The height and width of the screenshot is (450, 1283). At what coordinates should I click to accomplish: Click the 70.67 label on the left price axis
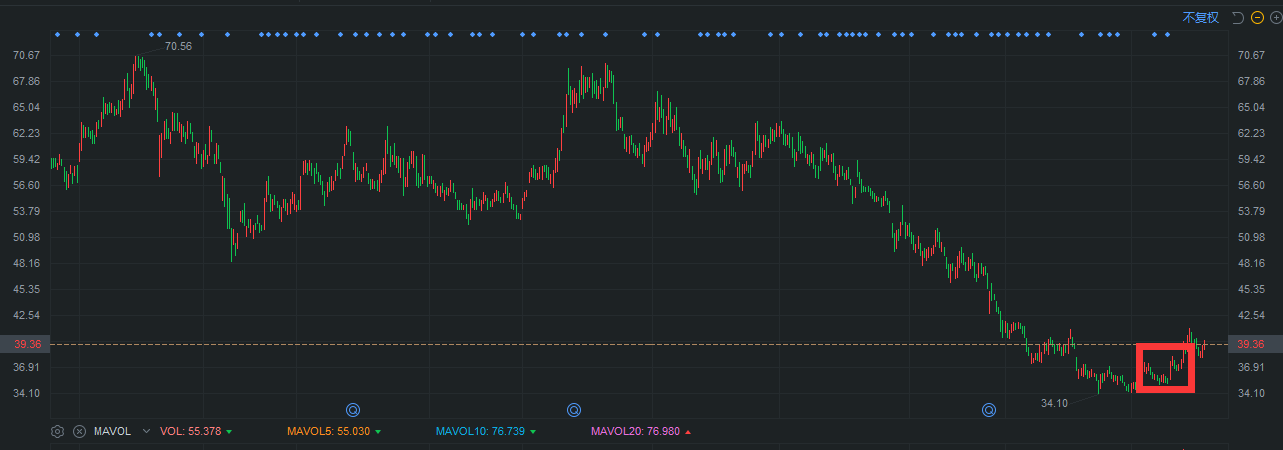pyautogui.click(x=27, y=55)
